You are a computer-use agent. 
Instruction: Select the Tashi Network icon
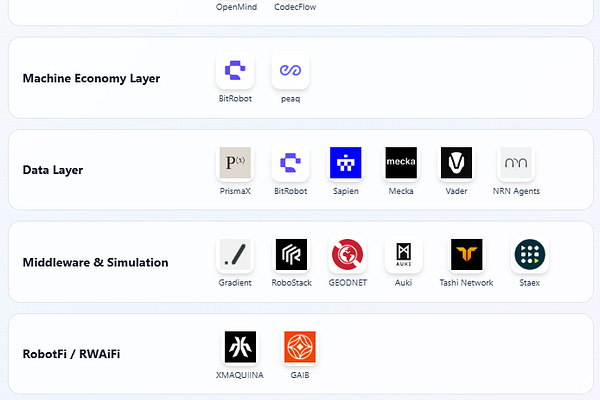[466, 255]
